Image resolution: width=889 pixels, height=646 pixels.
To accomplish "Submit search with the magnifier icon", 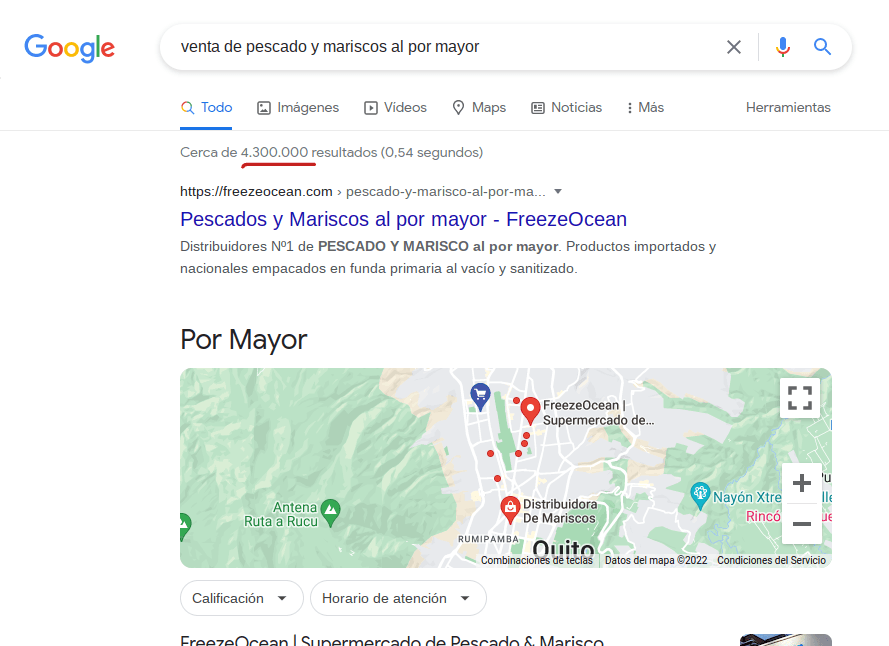I will tap(822, 47).
